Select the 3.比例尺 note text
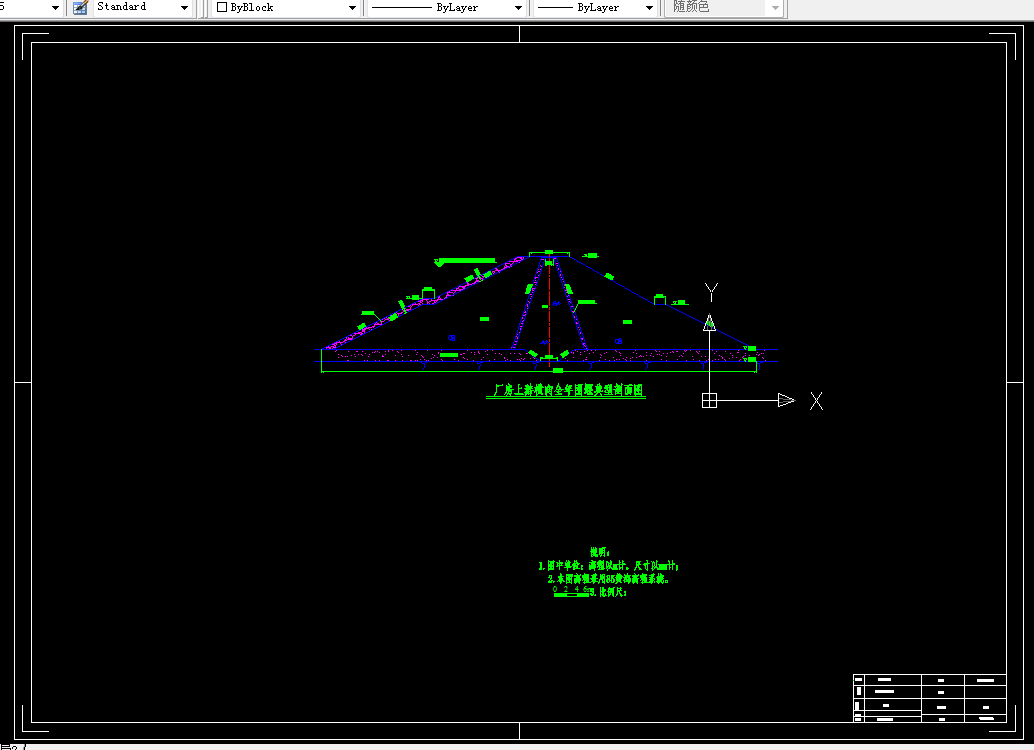This screenshot has width=1034, height=750. tap(609, 592)
